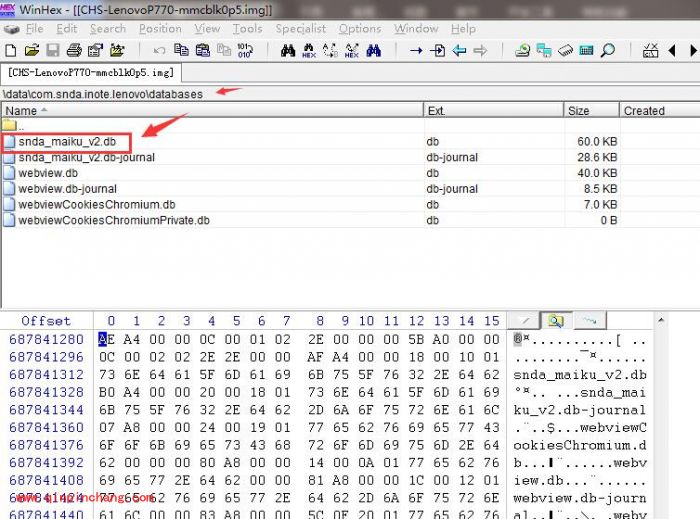Click the Open file folder icon
This screenshot has height=519, width=700.
point(31,50)
